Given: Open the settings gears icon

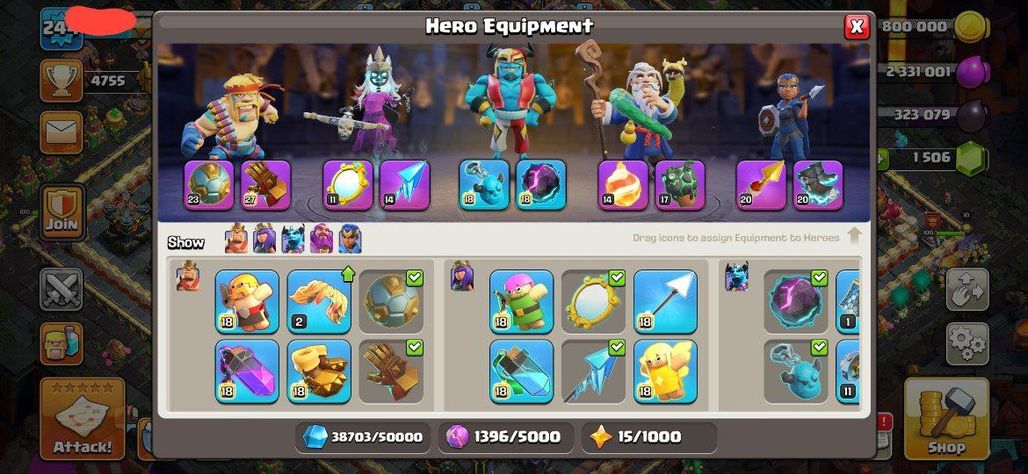Looking at the screenshot, I should click(x=967, y=344).
